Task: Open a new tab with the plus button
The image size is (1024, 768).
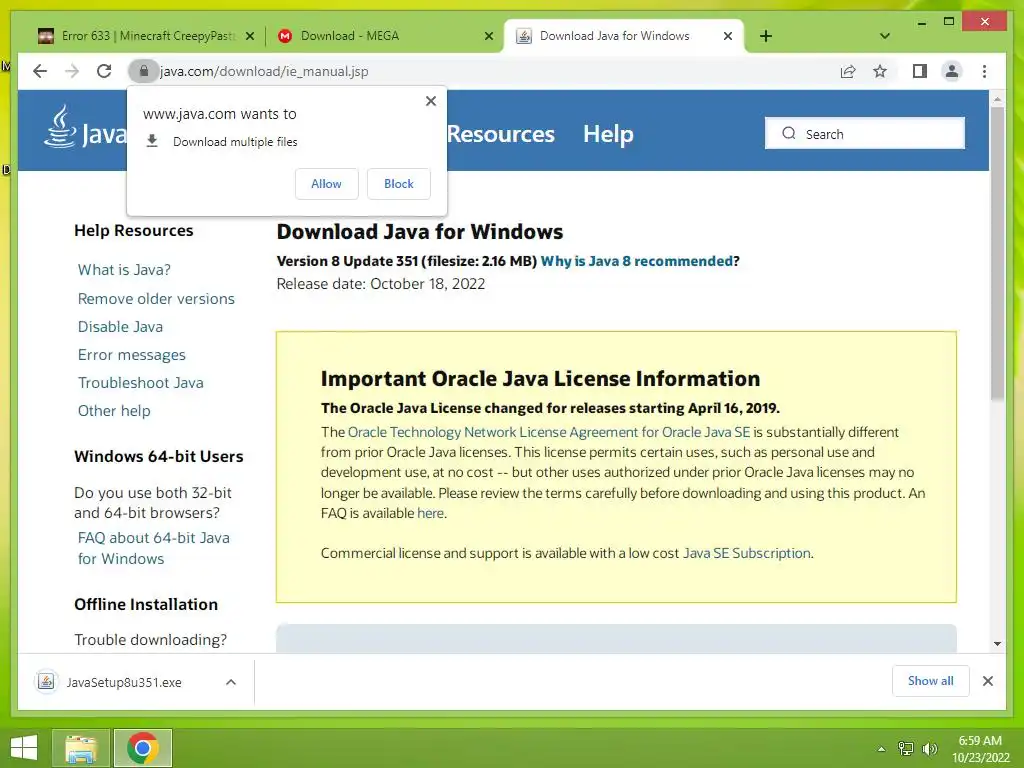Action: 766,36
